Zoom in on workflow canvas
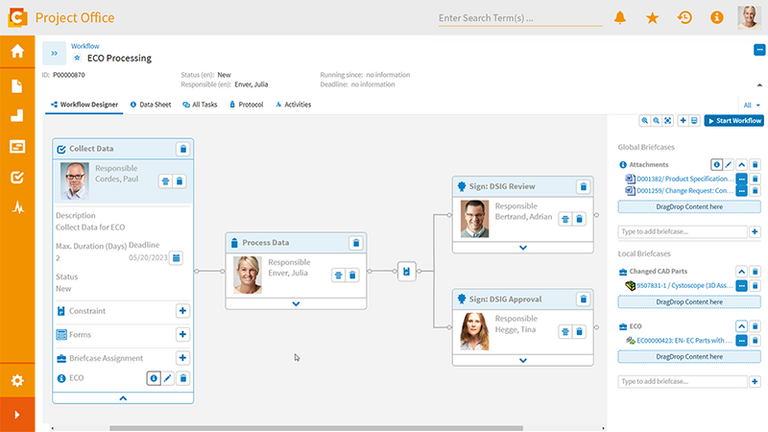768x432 pixels. (x=645, y=120)
